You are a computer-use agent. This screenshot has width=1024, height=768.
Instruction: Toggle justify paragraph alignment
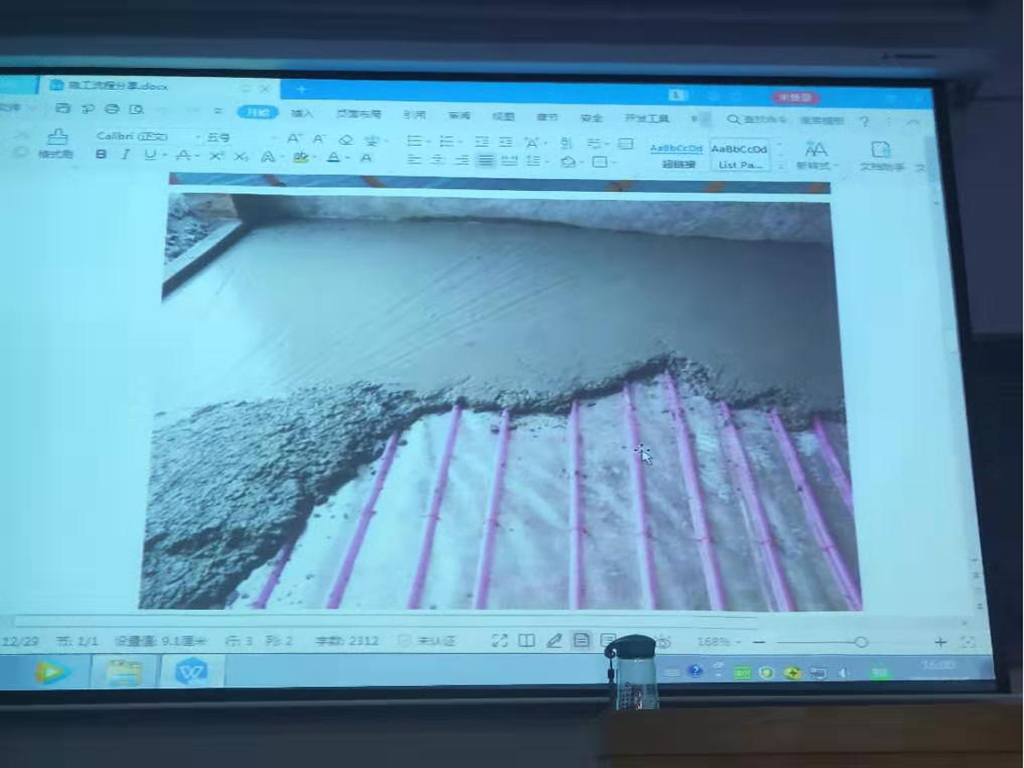point(485,160)
